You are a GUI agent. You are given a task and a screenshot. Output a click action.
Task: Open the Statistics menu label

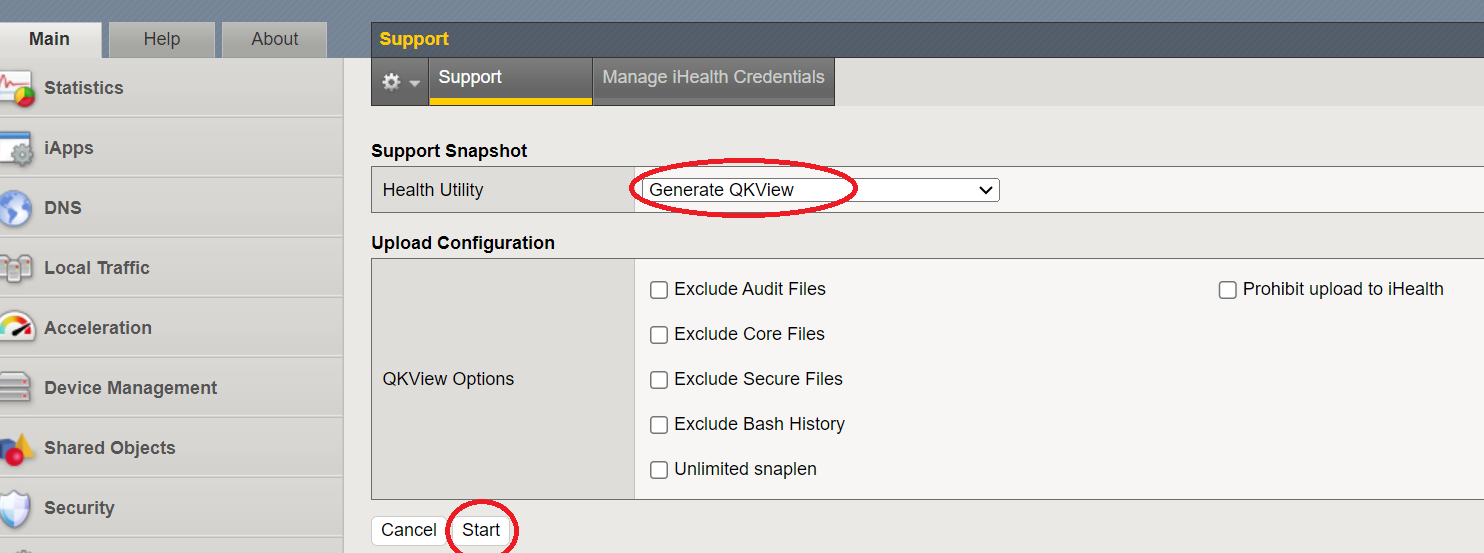[x=84, y=88]
